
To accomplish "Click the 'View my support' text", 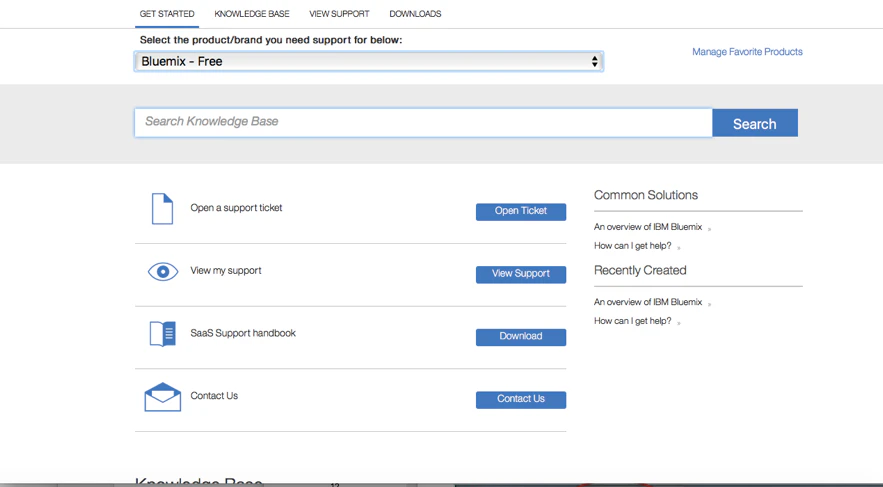I will (x=226, y=271).
